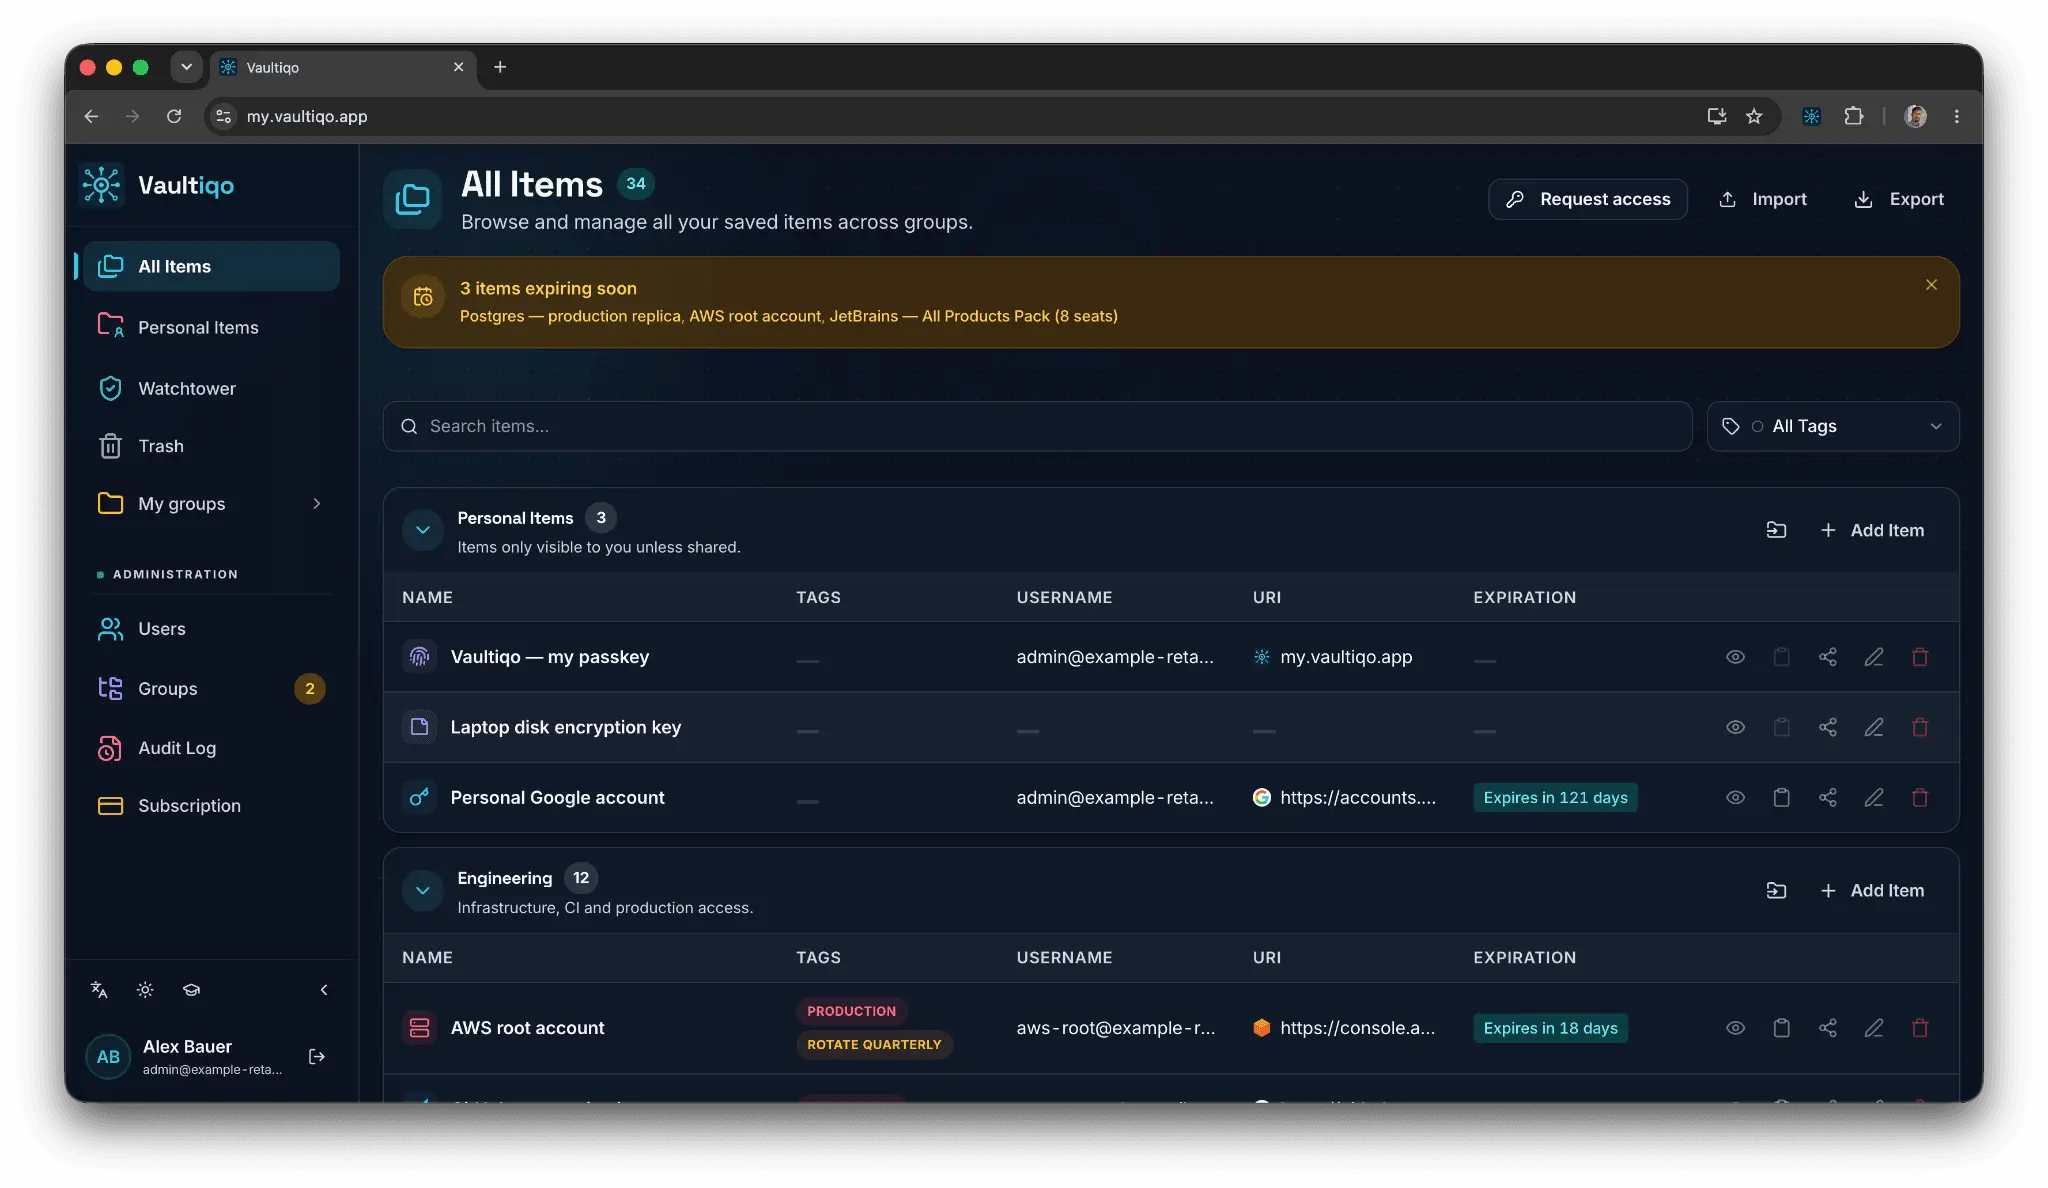Copy Personal Google account credentials

click(1781, 797)
